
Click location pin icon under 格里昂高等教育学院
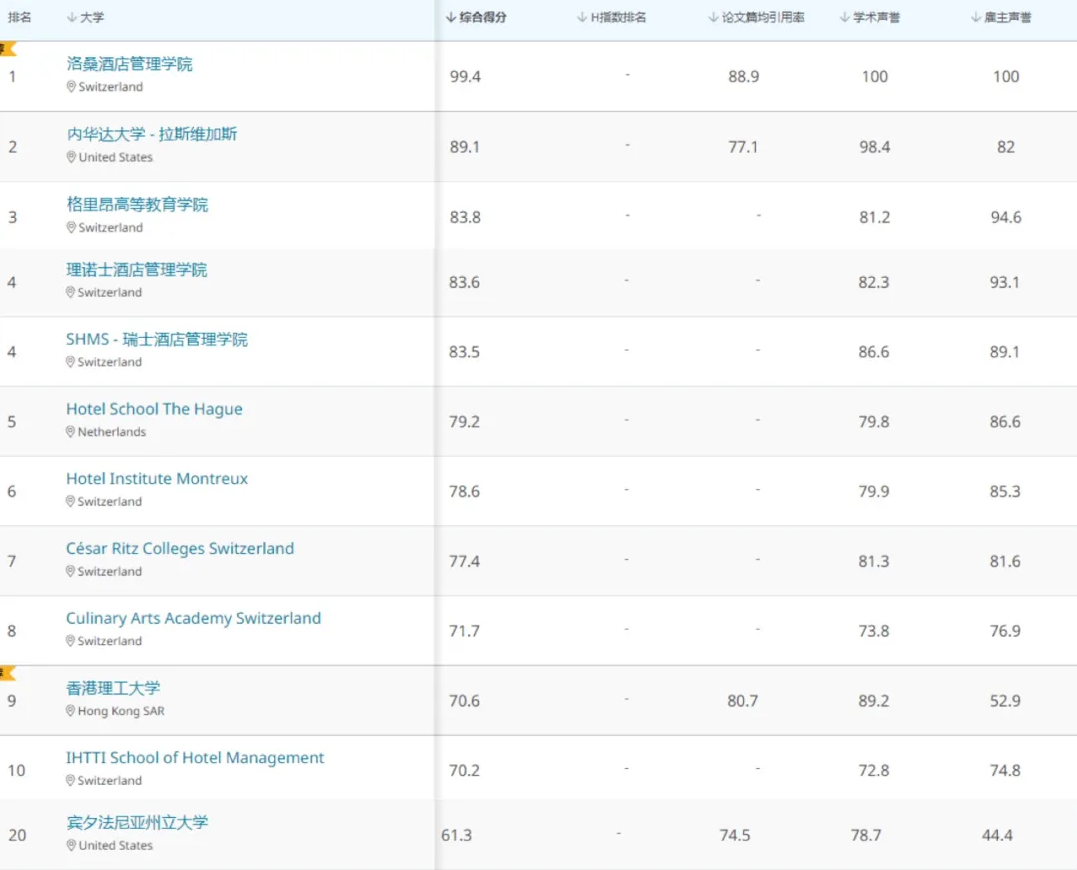pos(71,227)
